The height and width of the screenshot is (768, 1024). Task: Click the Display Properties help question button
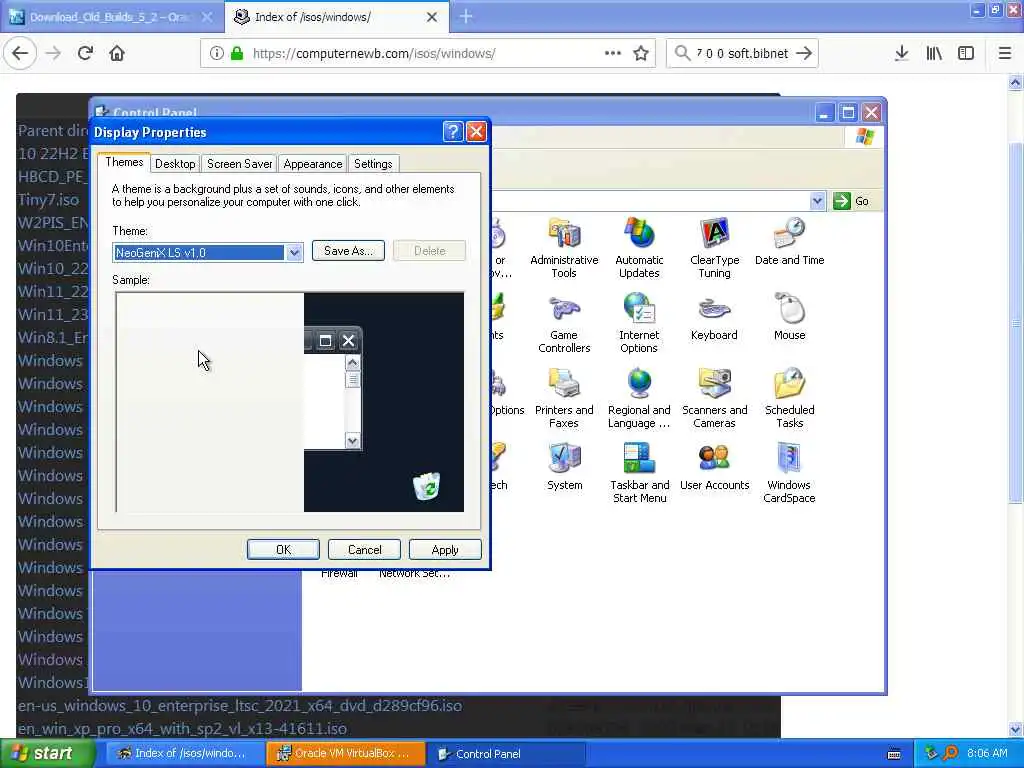coord(453,132)
